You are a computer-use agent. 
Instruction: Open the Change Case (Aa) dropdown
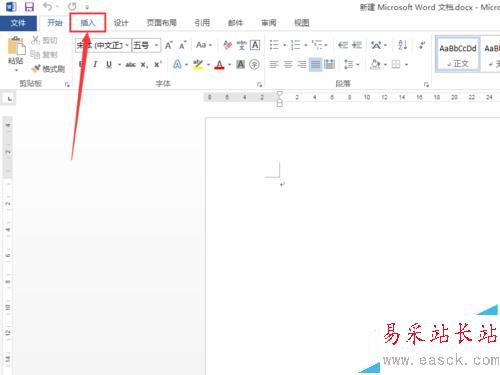click(204, 45)
